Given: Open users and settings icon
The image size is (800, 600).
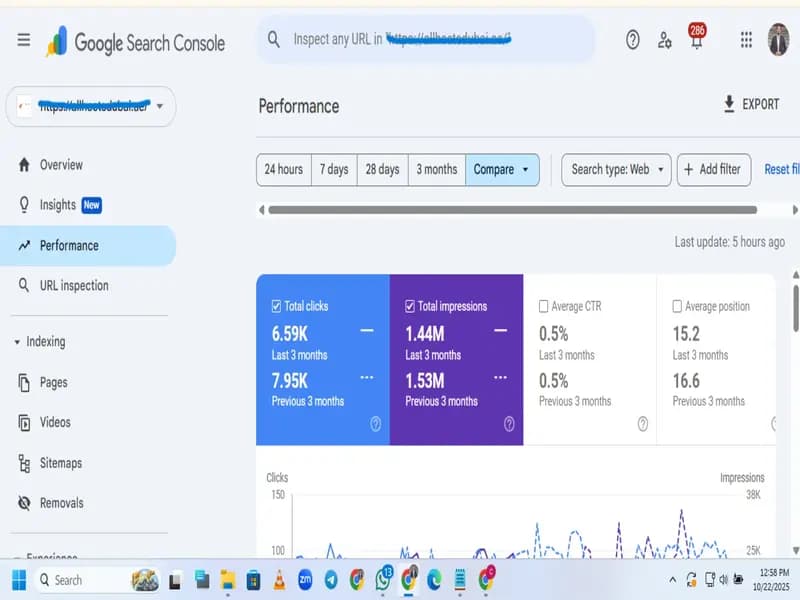Looking at the screenshot, I should point(664,39).
